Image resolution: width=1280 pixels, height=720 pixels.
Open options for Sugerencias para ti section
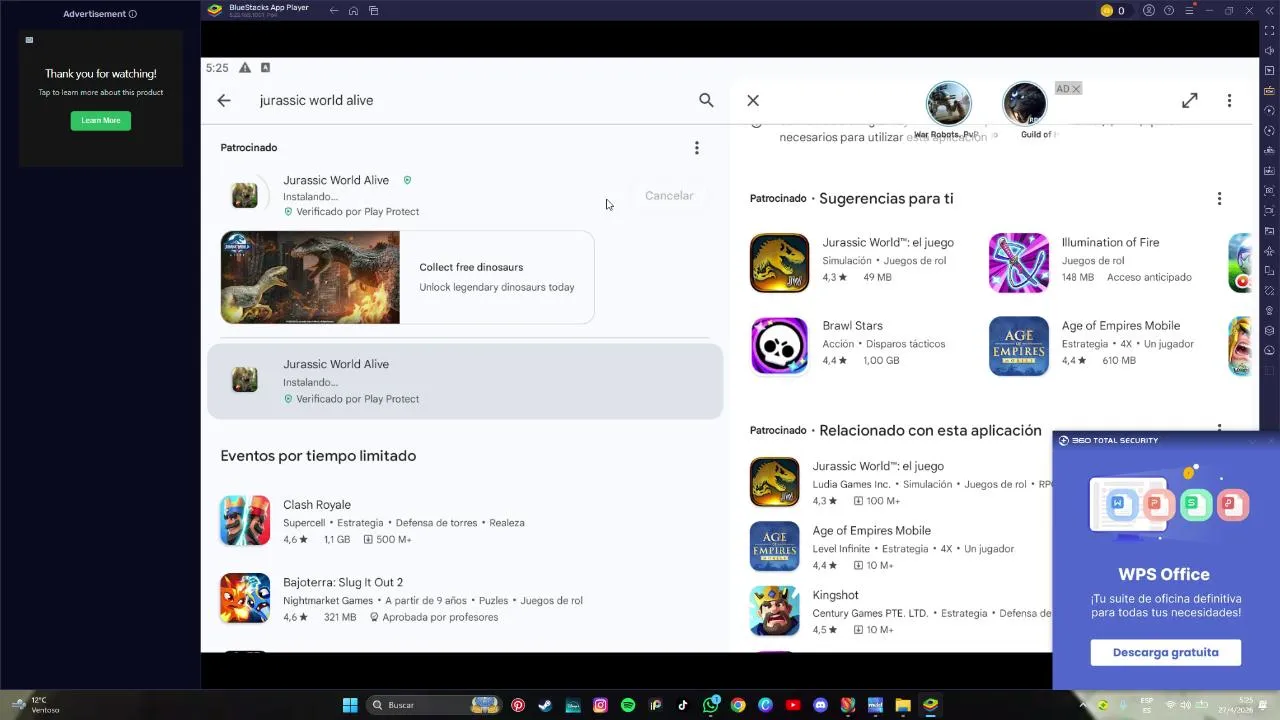click(1219, 198)
